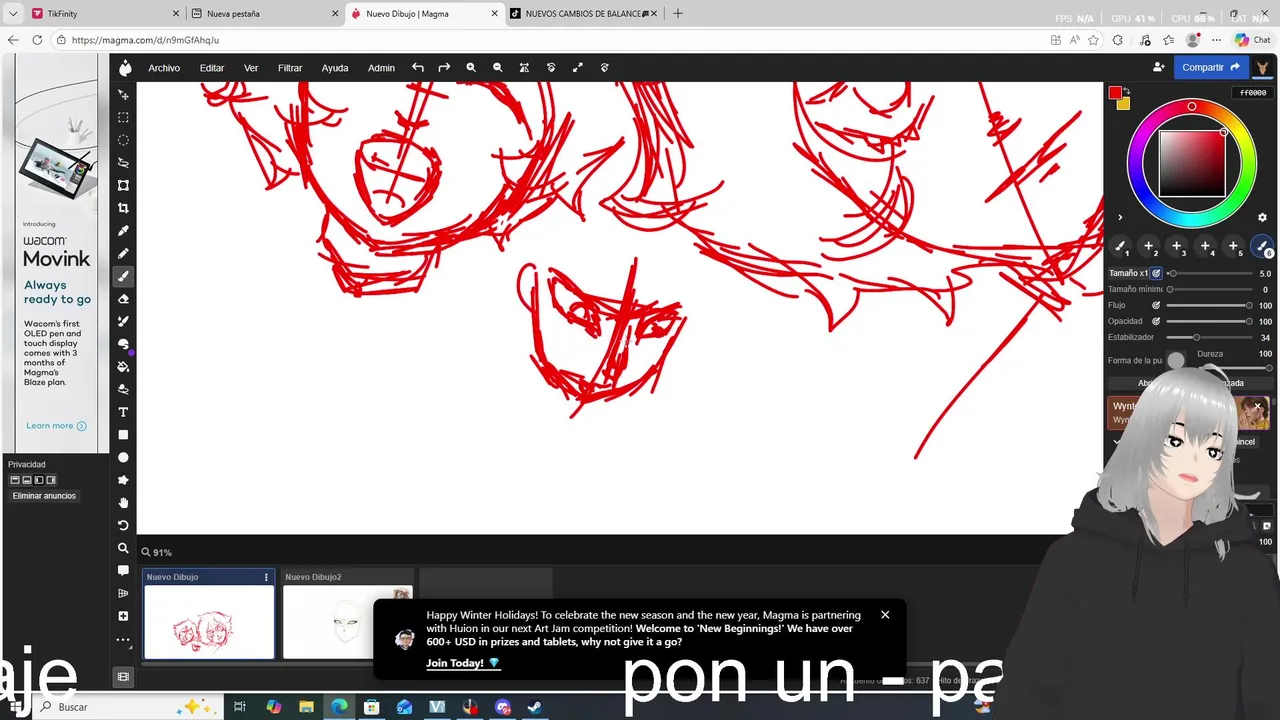Open the Editar menu
1280x720 pixels.
[212, 68]
